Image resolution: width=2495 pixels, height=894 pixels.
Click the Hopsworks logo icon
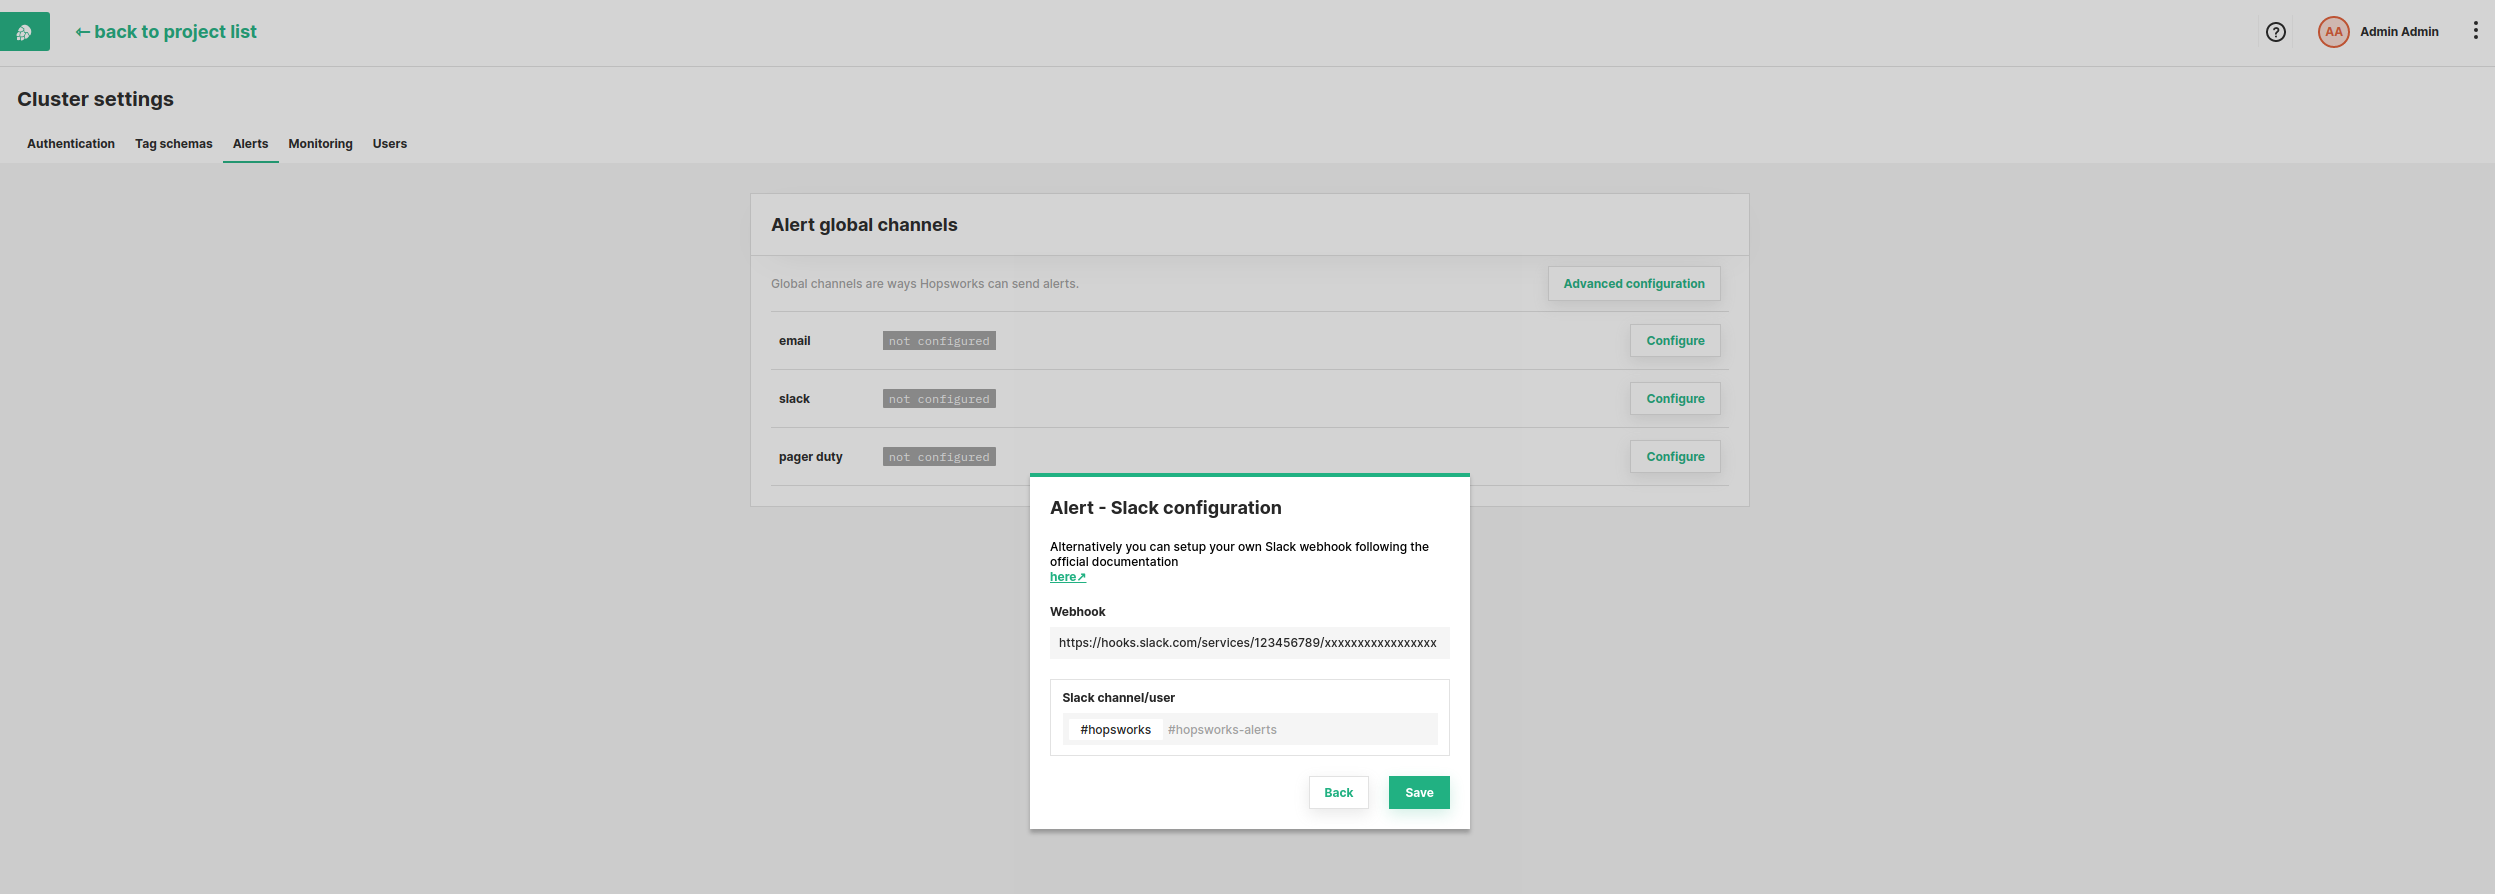pos(24,32)
